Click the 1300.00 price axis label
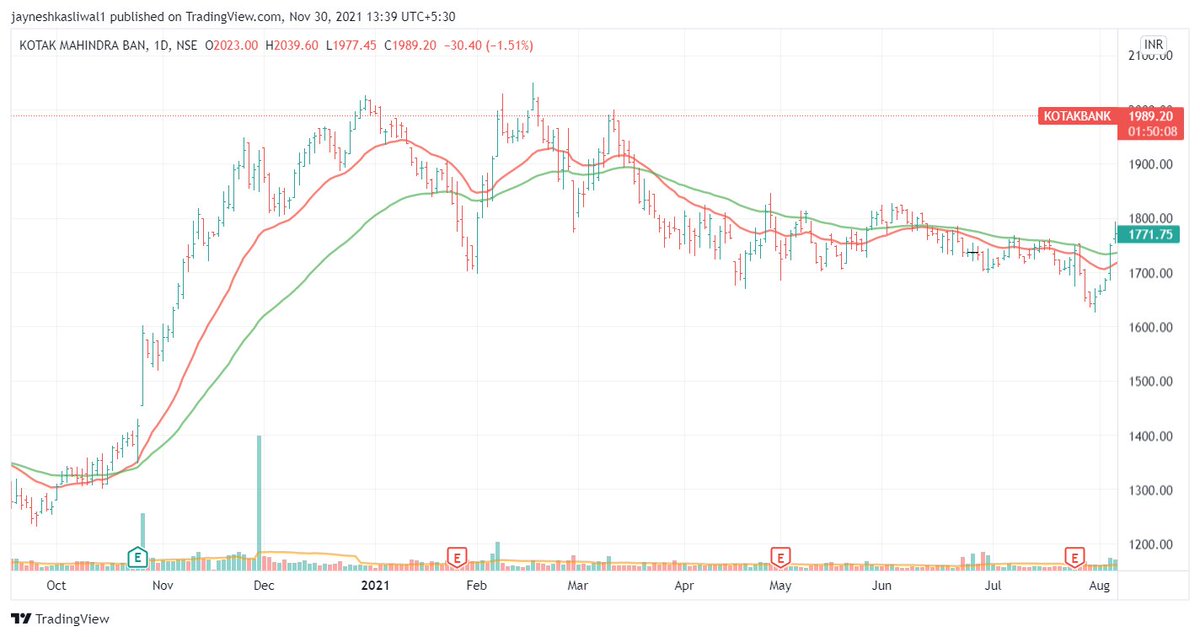Viewport: 1200px width, 637px height. [1152, 491]
